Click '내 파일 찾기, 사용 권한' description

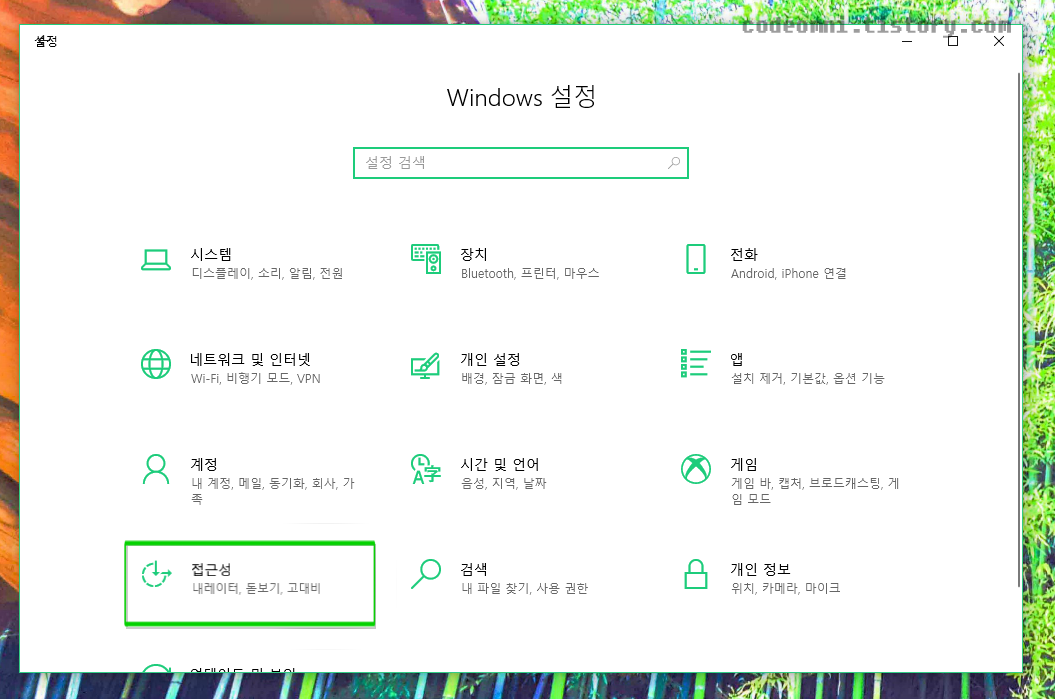click(525, 588)
